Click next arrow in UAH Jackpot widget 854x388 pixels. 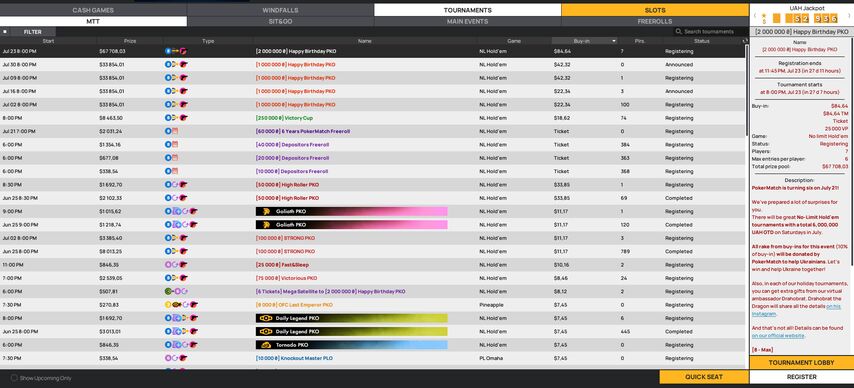coord(850,16)
